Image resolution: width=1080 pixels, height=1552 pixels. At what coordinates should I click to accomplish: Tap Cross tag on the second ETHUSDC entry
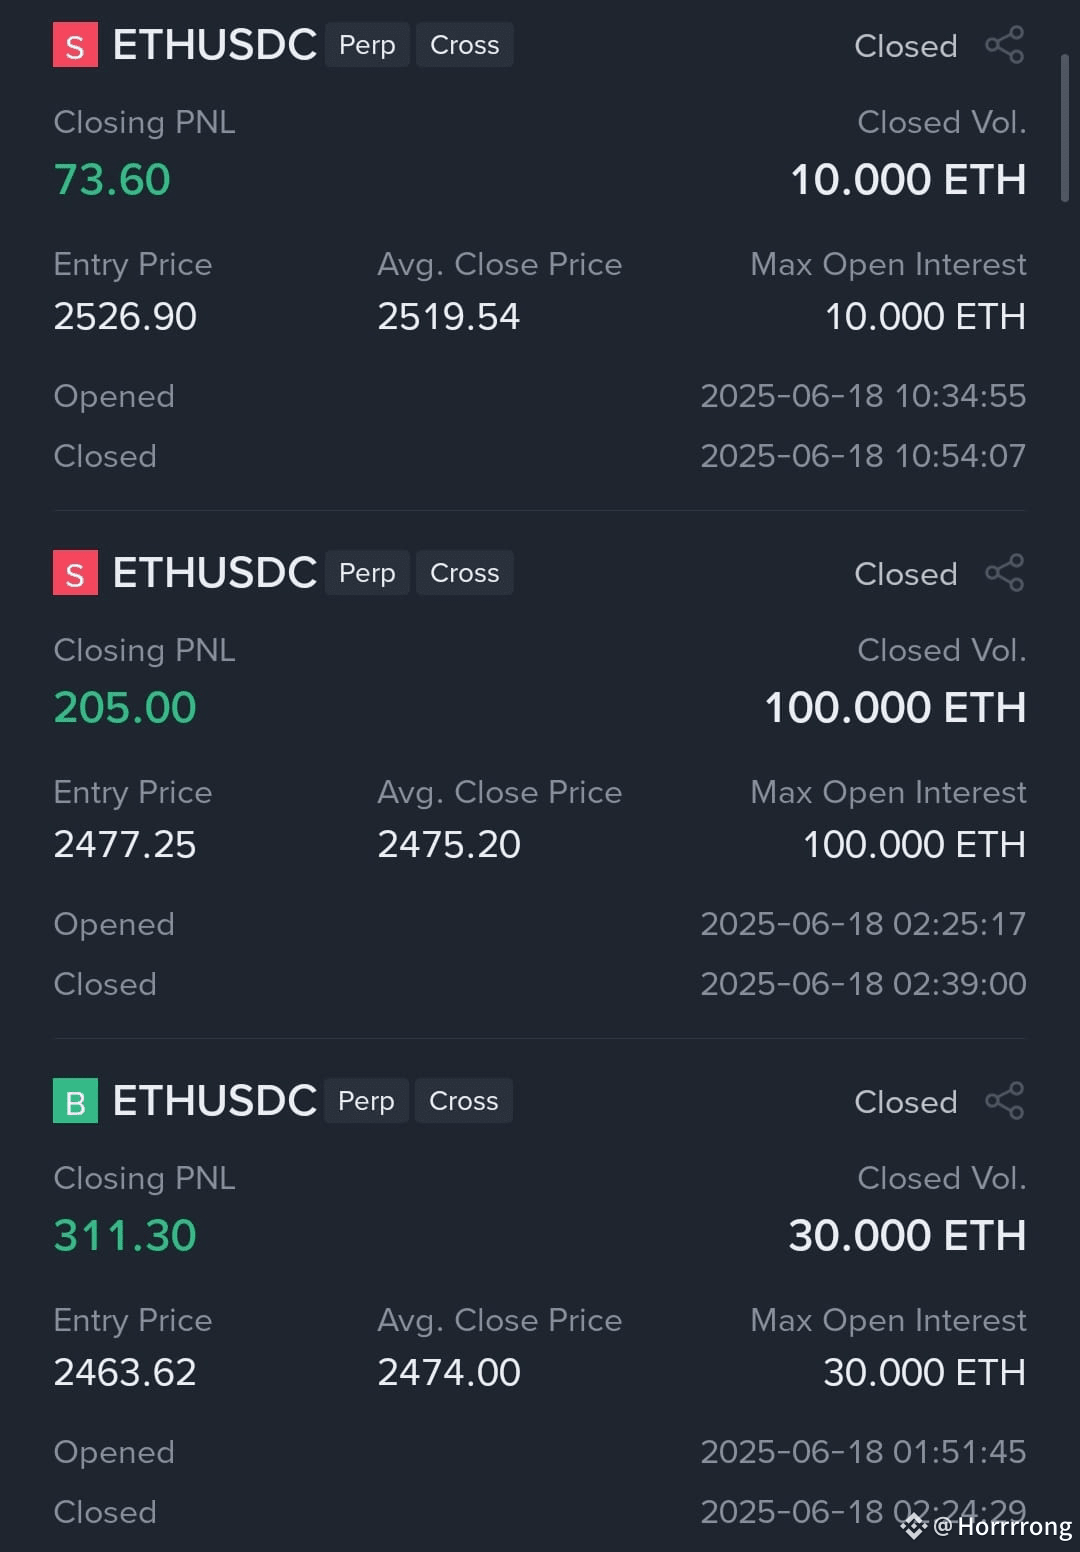pos(465,573)
